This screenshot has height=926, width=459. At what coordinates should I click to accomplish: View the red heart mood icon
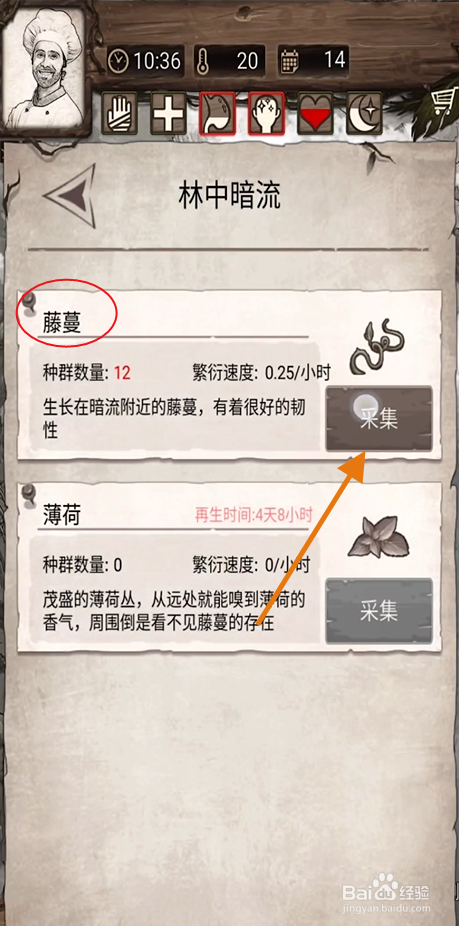(x=315, y=113)
